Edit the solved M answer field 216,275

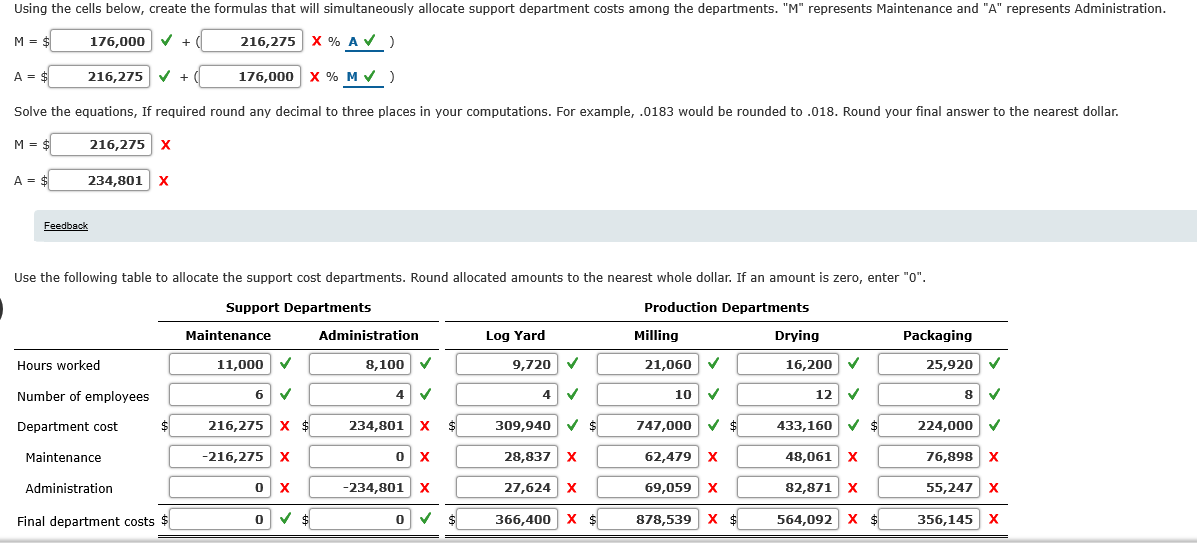tap(101, 144)
